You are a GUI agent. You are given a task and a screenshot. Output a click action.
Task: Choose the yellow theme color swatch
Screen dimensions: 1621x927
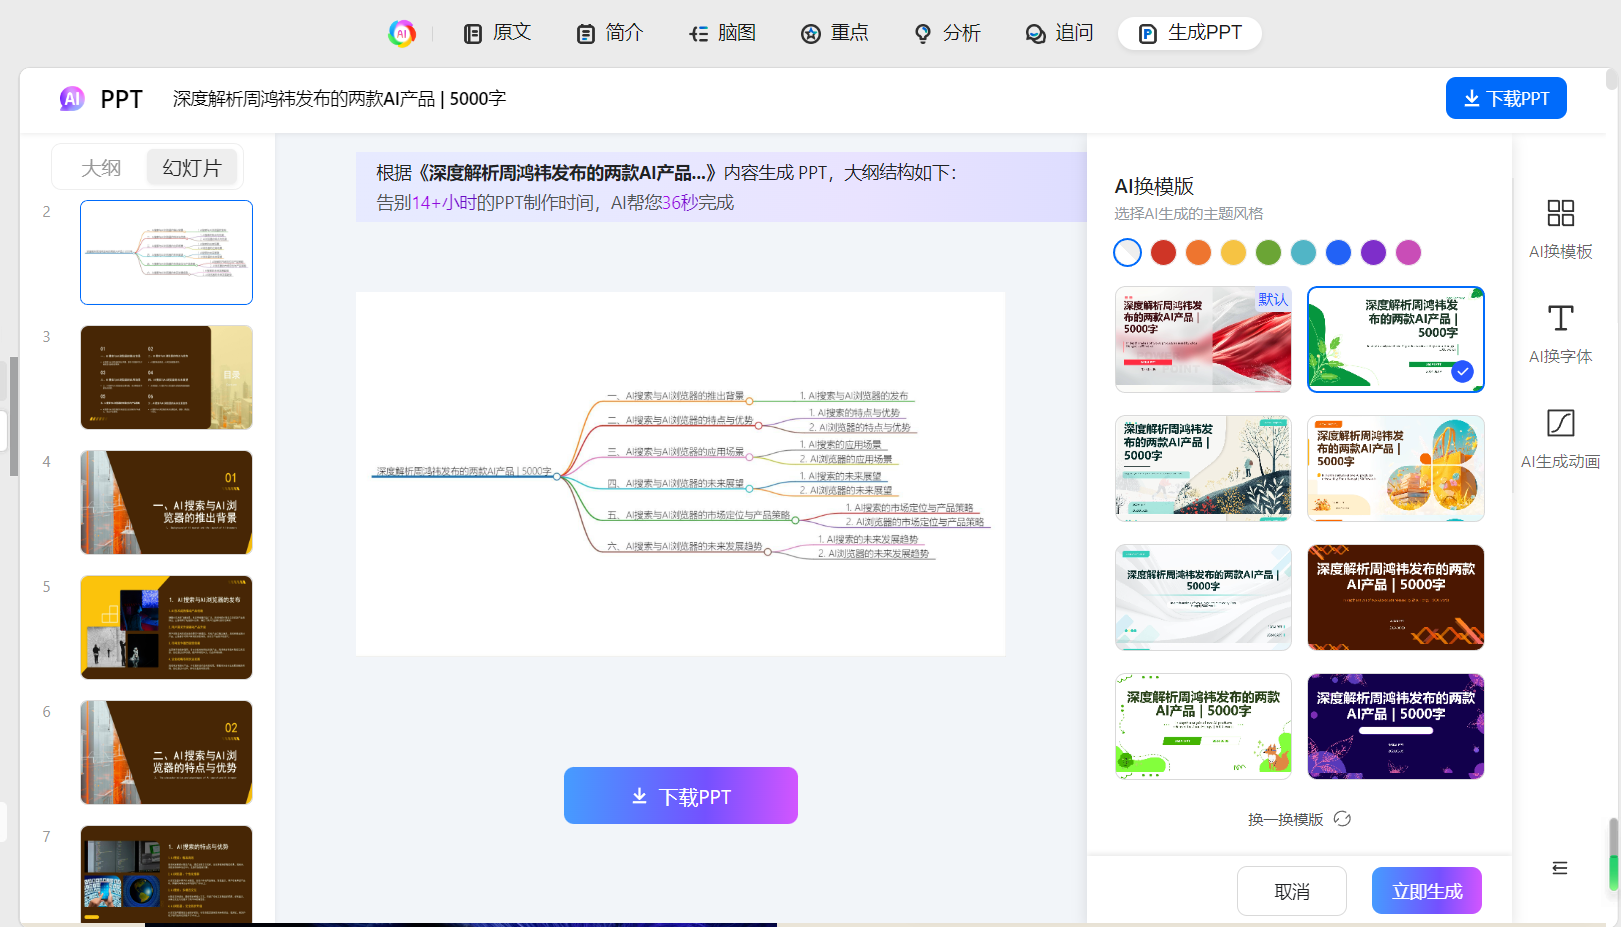click(x=1233, y=253)
